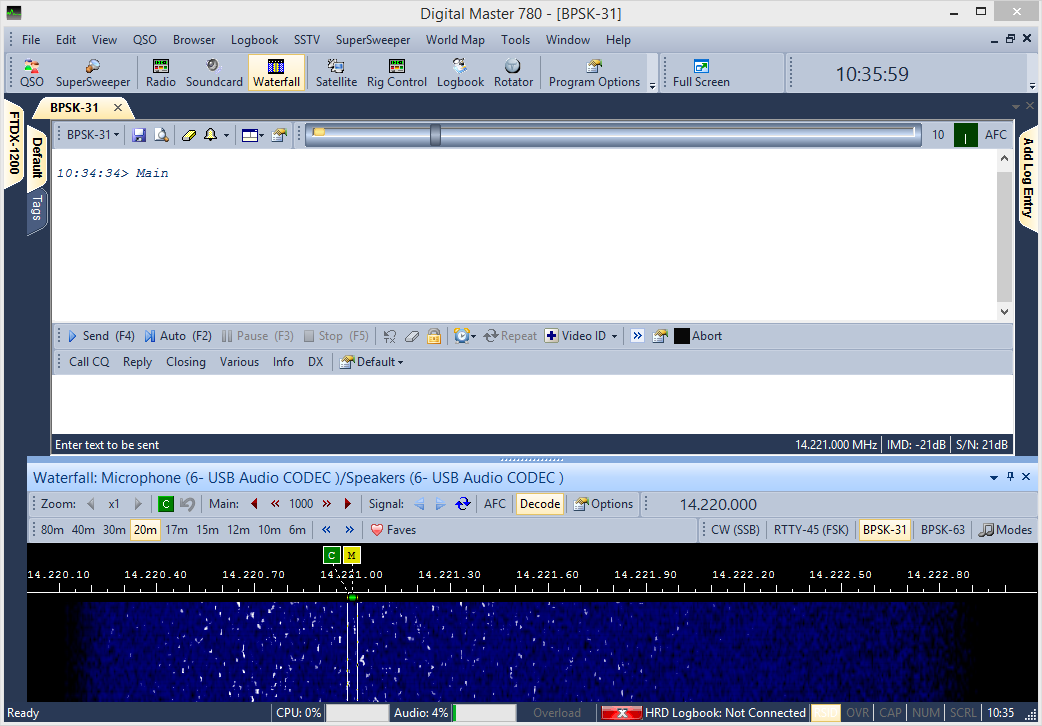This screenshot has height=726, width=1042.
Task: Open the Rotator toolbar icon
Action: [513, 73]
